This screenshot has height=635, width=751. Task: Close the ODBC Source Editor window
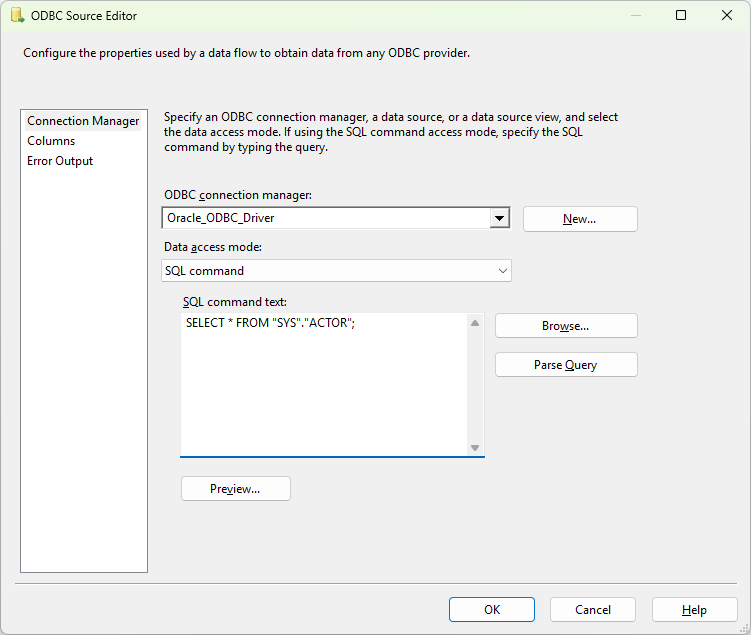click(727, 15)
